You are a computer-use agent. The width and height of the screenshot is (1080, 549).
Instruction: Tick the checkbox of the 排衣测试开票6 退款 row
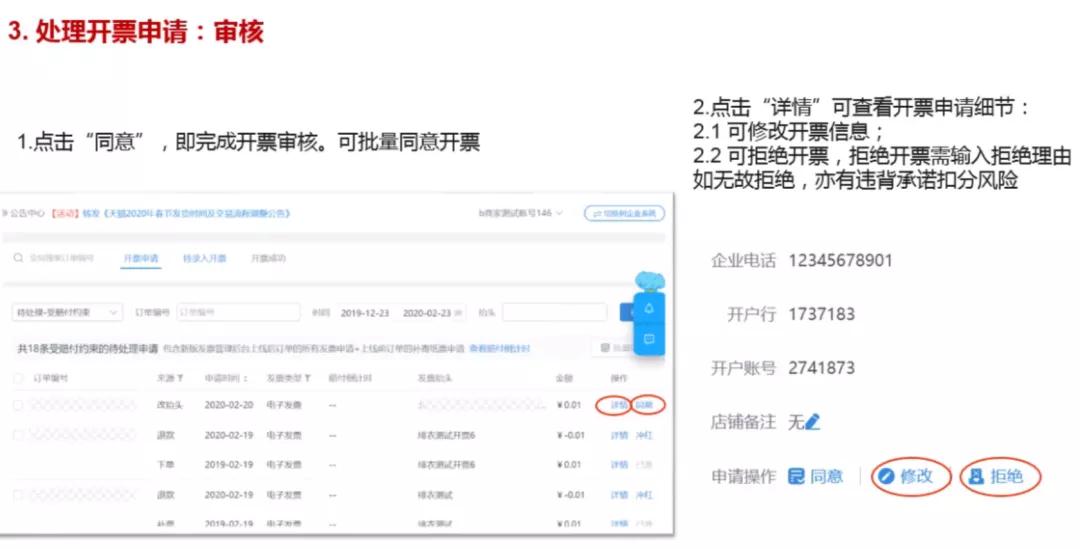pos(19,435)
